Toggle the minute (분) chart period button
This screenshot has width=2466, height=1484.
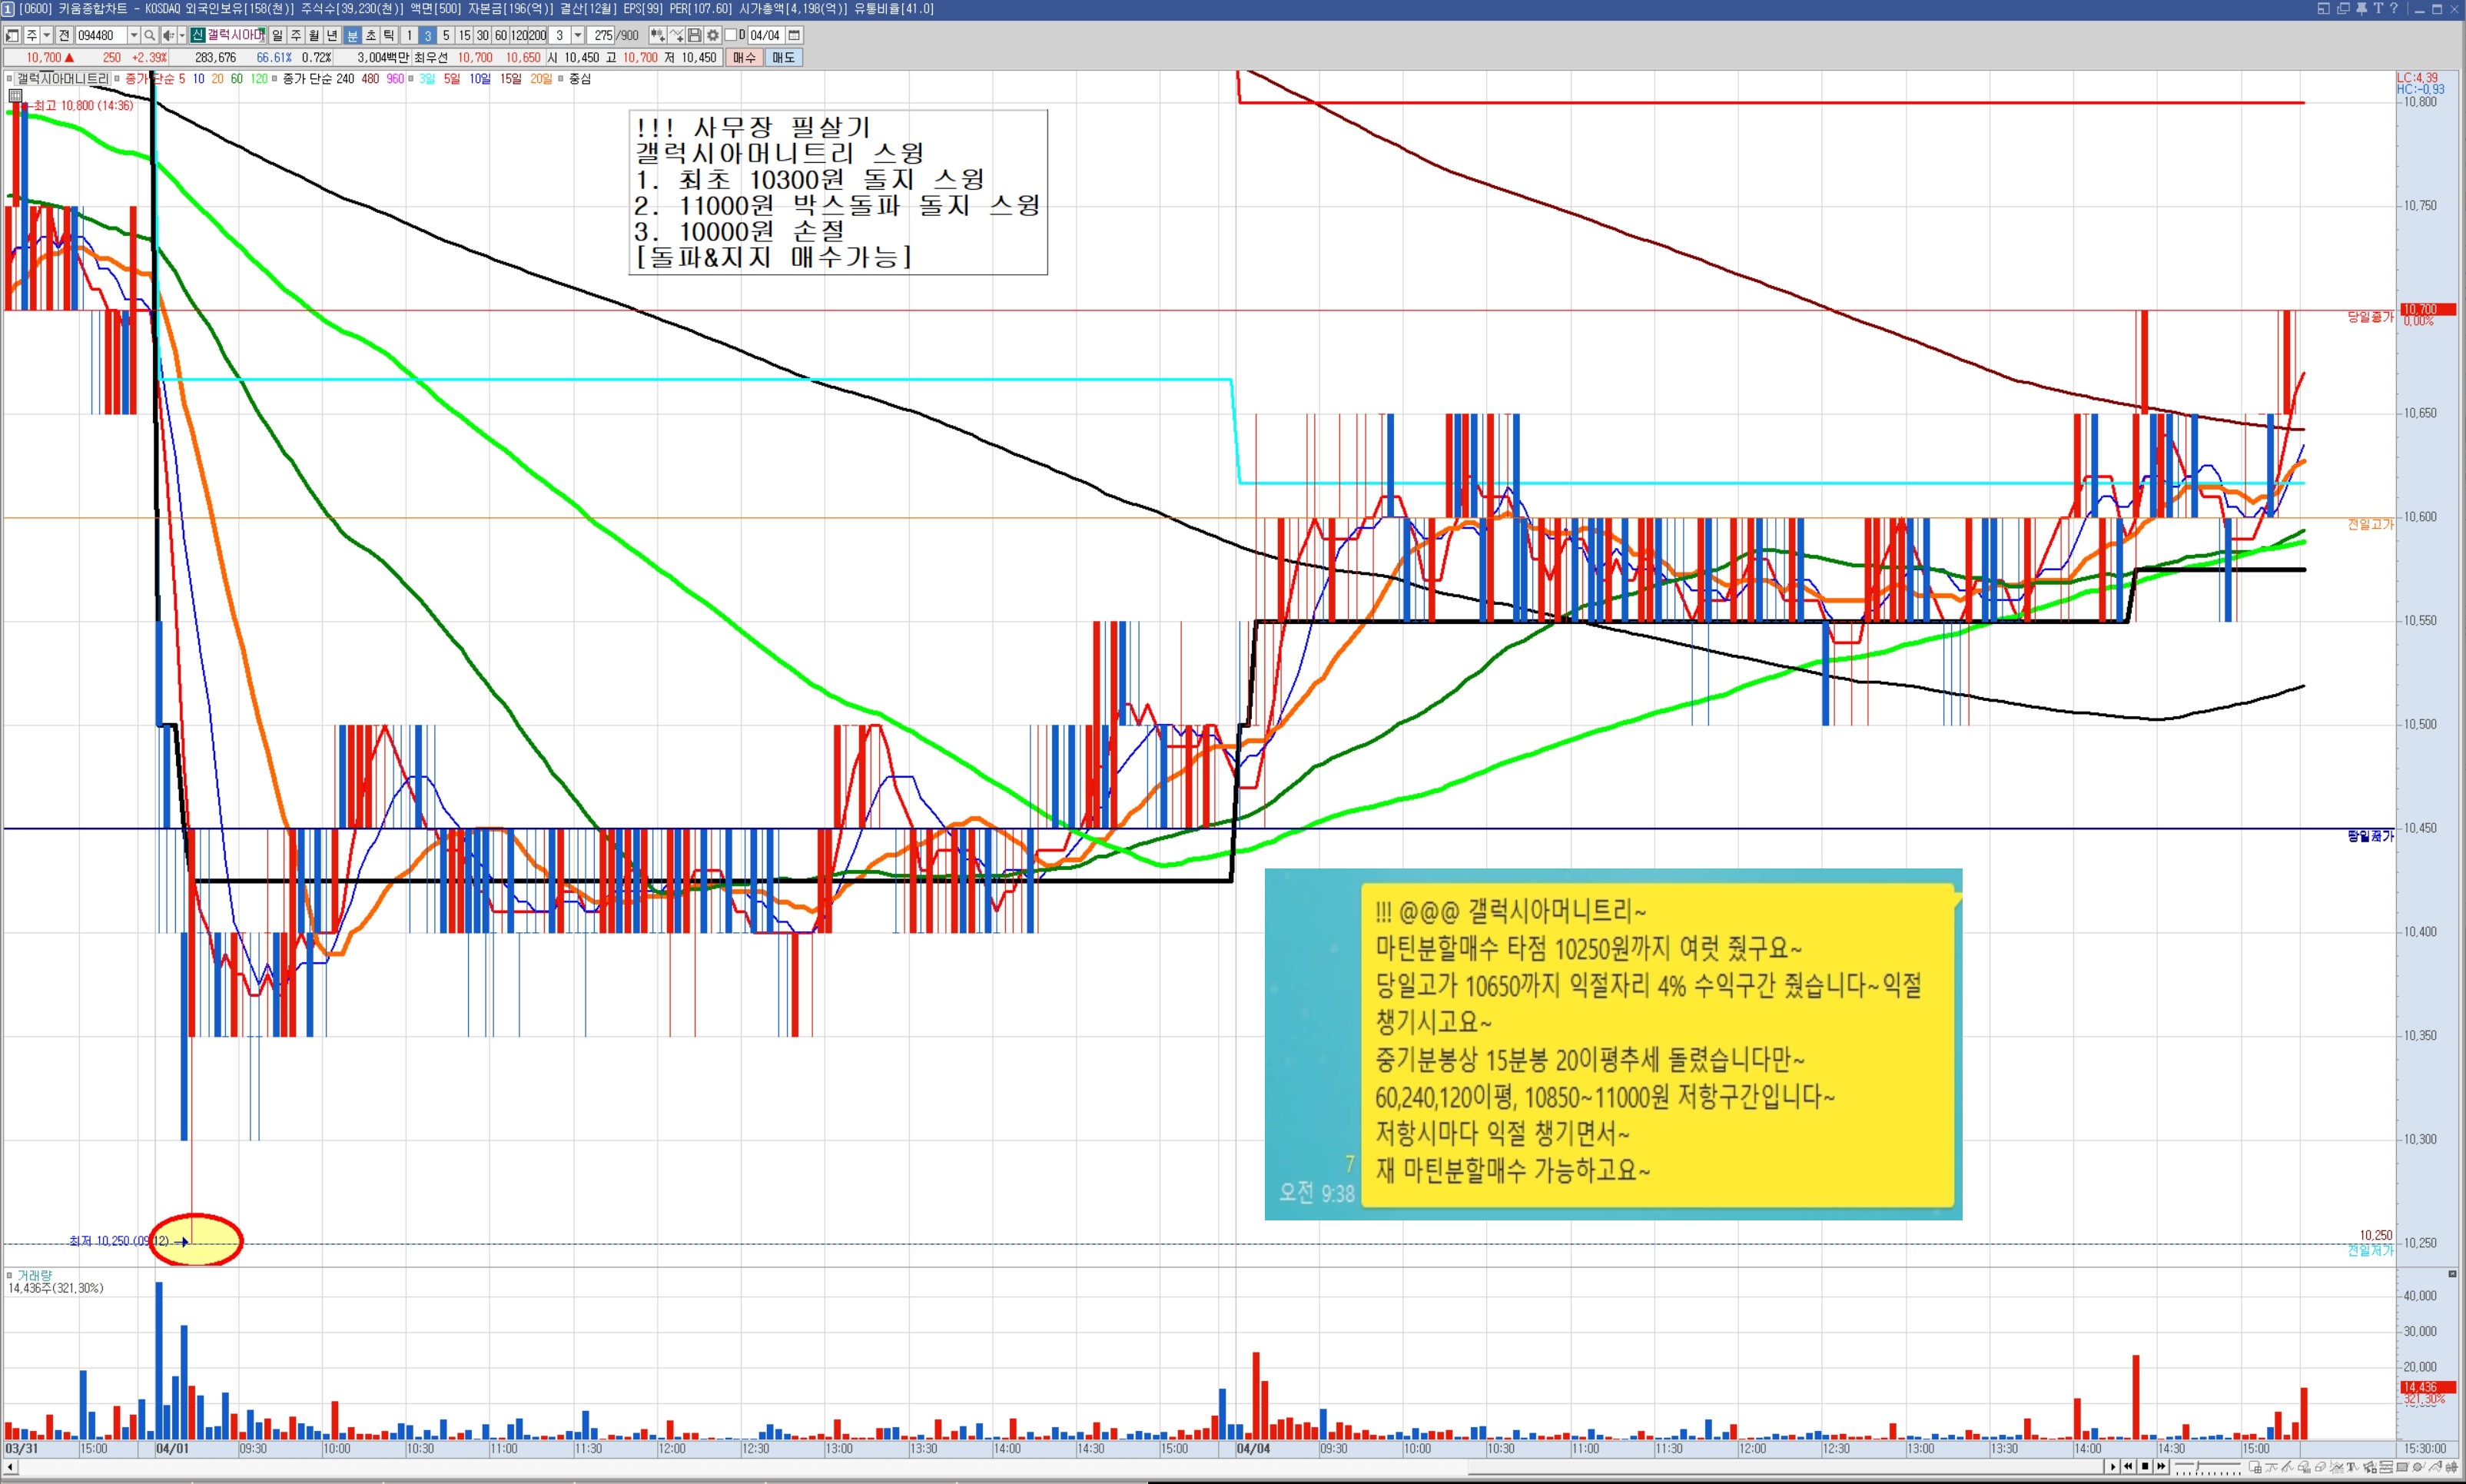352,36
